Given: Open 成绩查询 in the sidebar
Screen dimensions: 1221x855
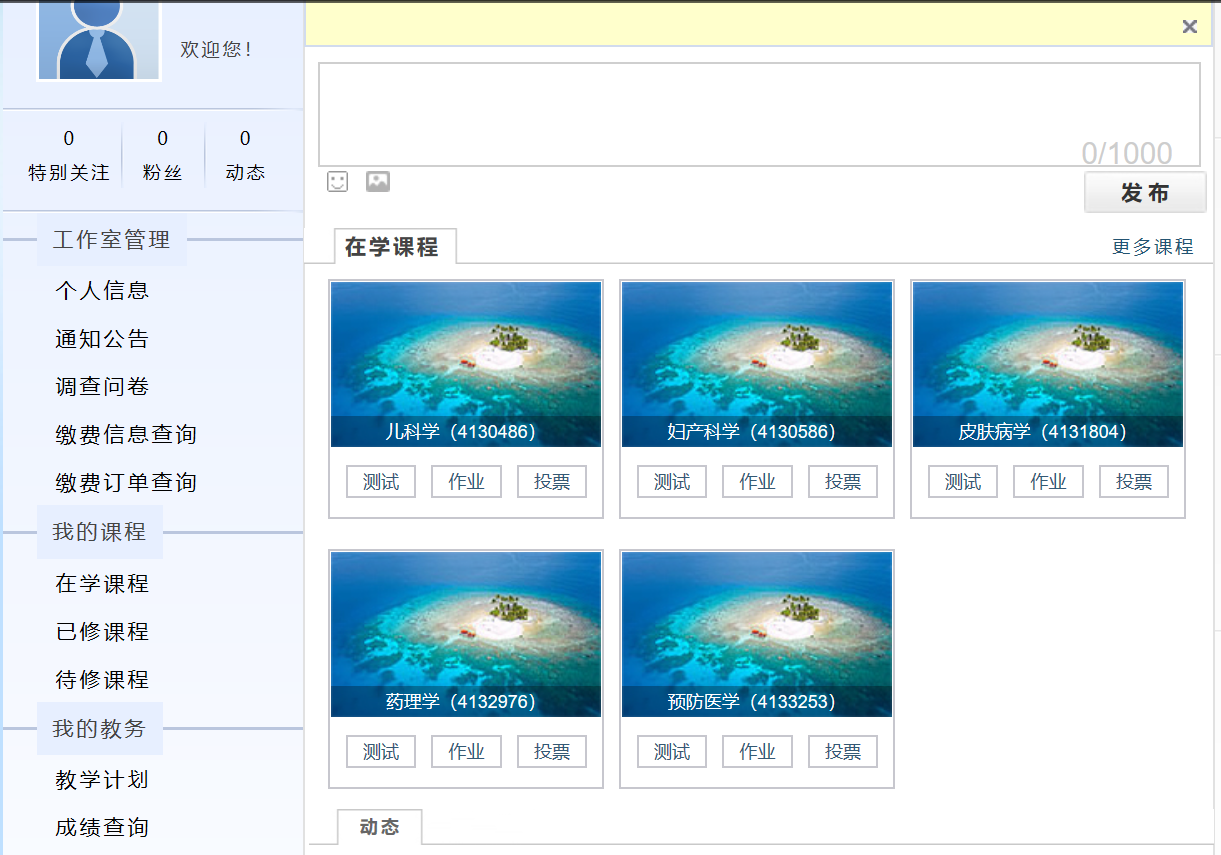Looking at the screenshot, I should tap(102, 828).
